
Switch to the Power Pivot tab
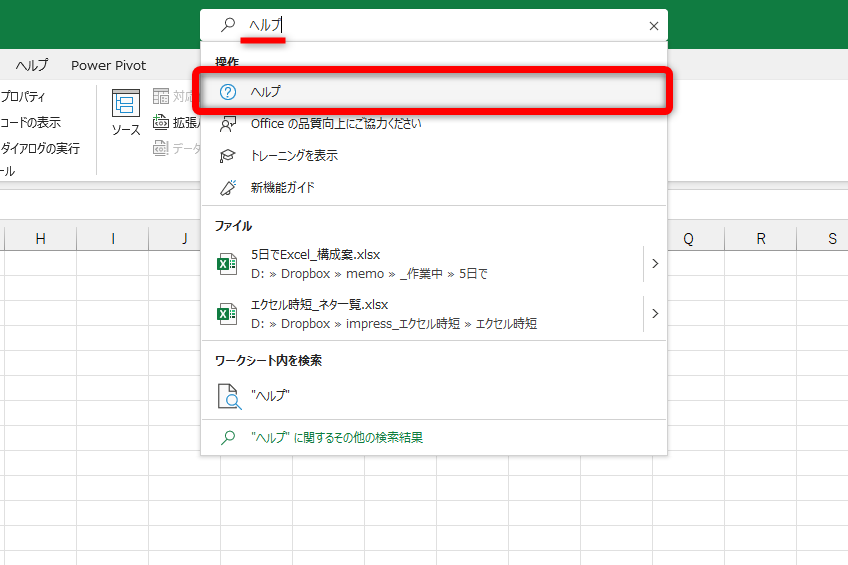[x=109, y=65]
